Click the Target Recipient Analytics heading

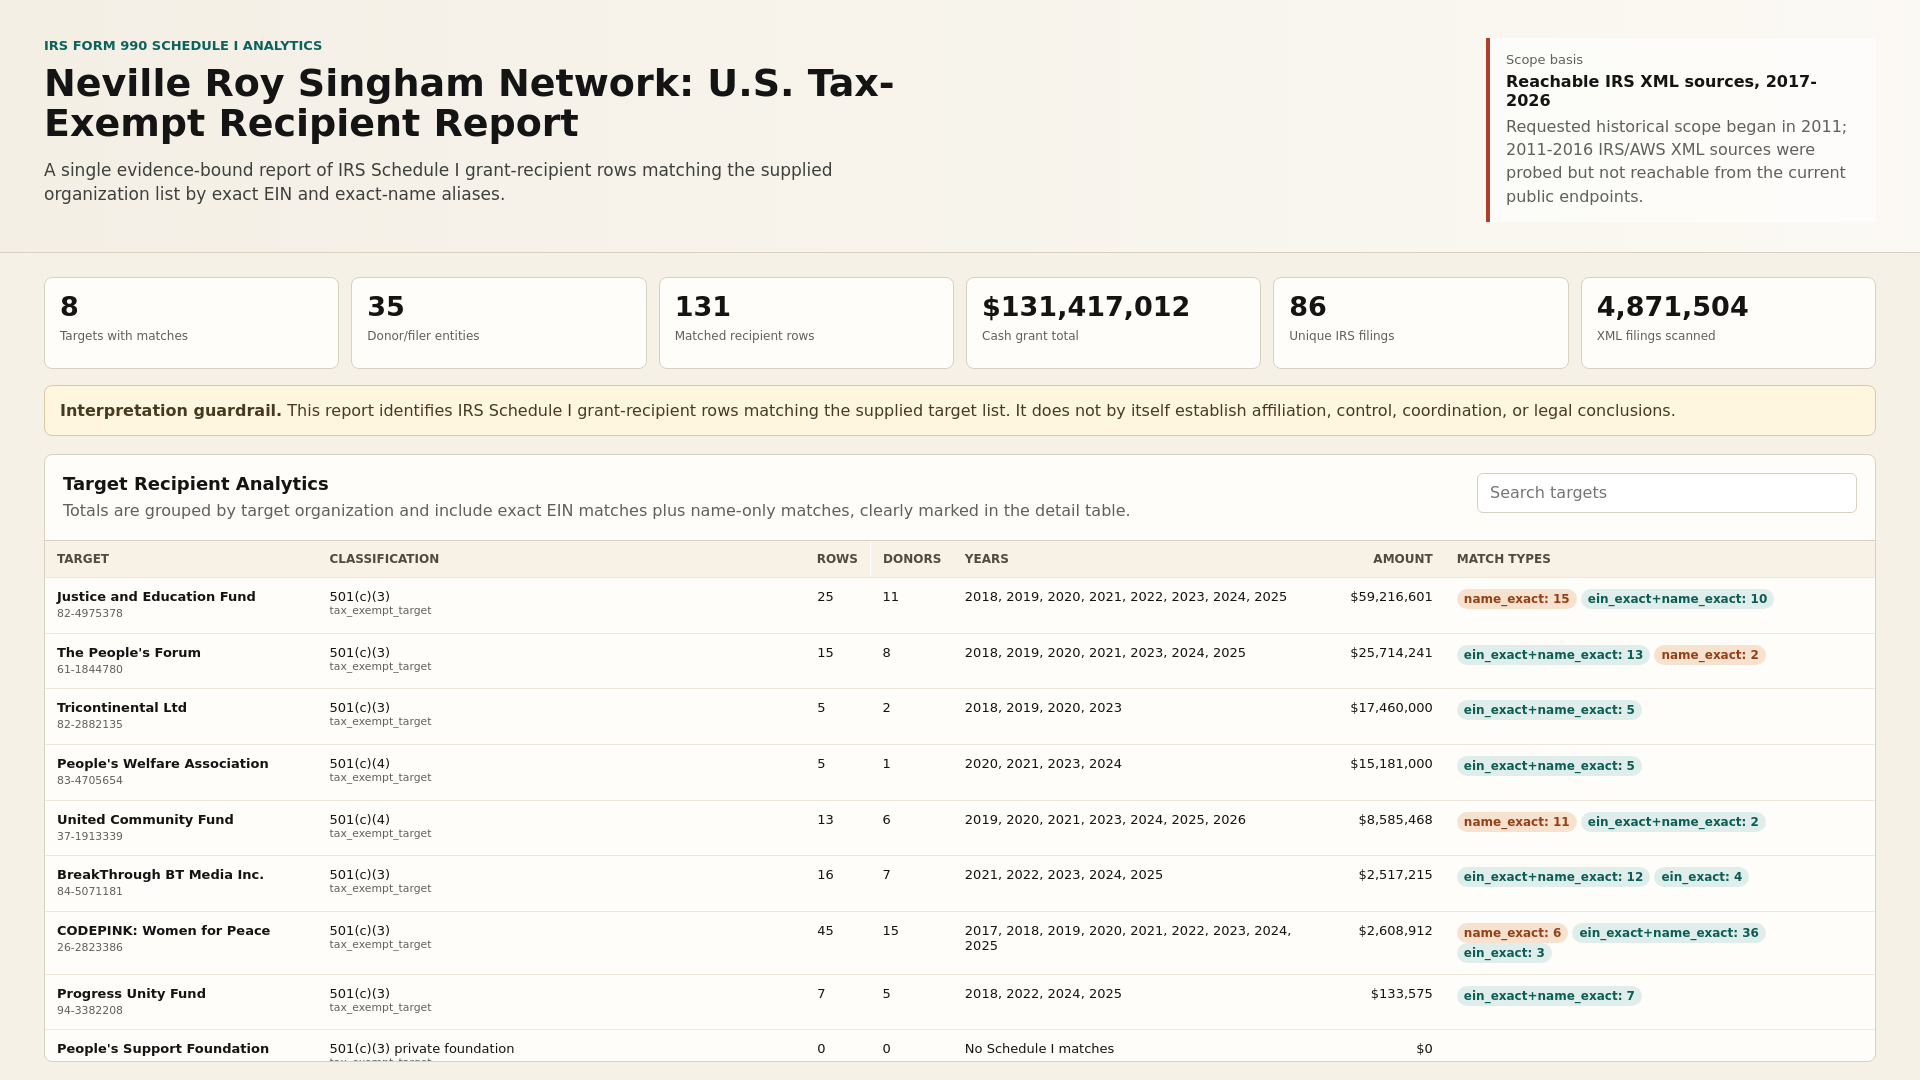196,484
